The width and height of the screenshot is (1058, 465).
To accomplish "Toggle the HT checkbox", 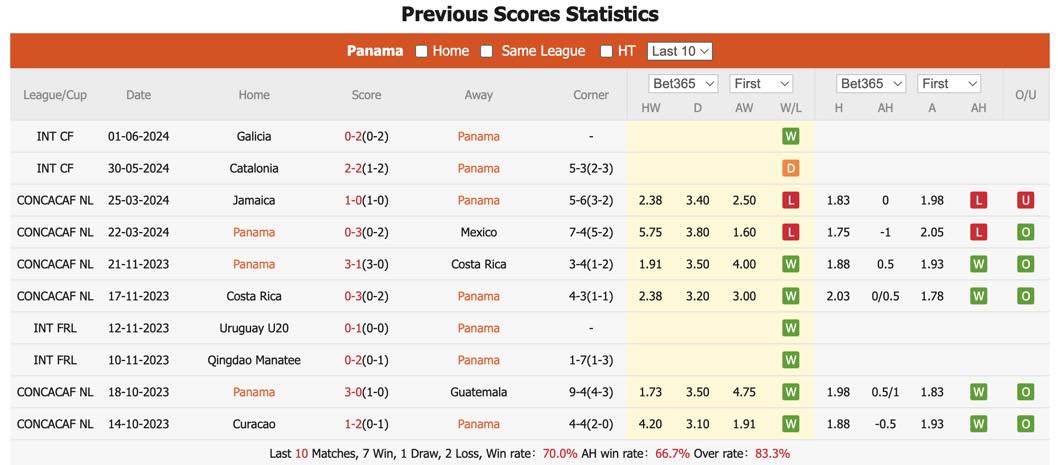I will (606, 51).
